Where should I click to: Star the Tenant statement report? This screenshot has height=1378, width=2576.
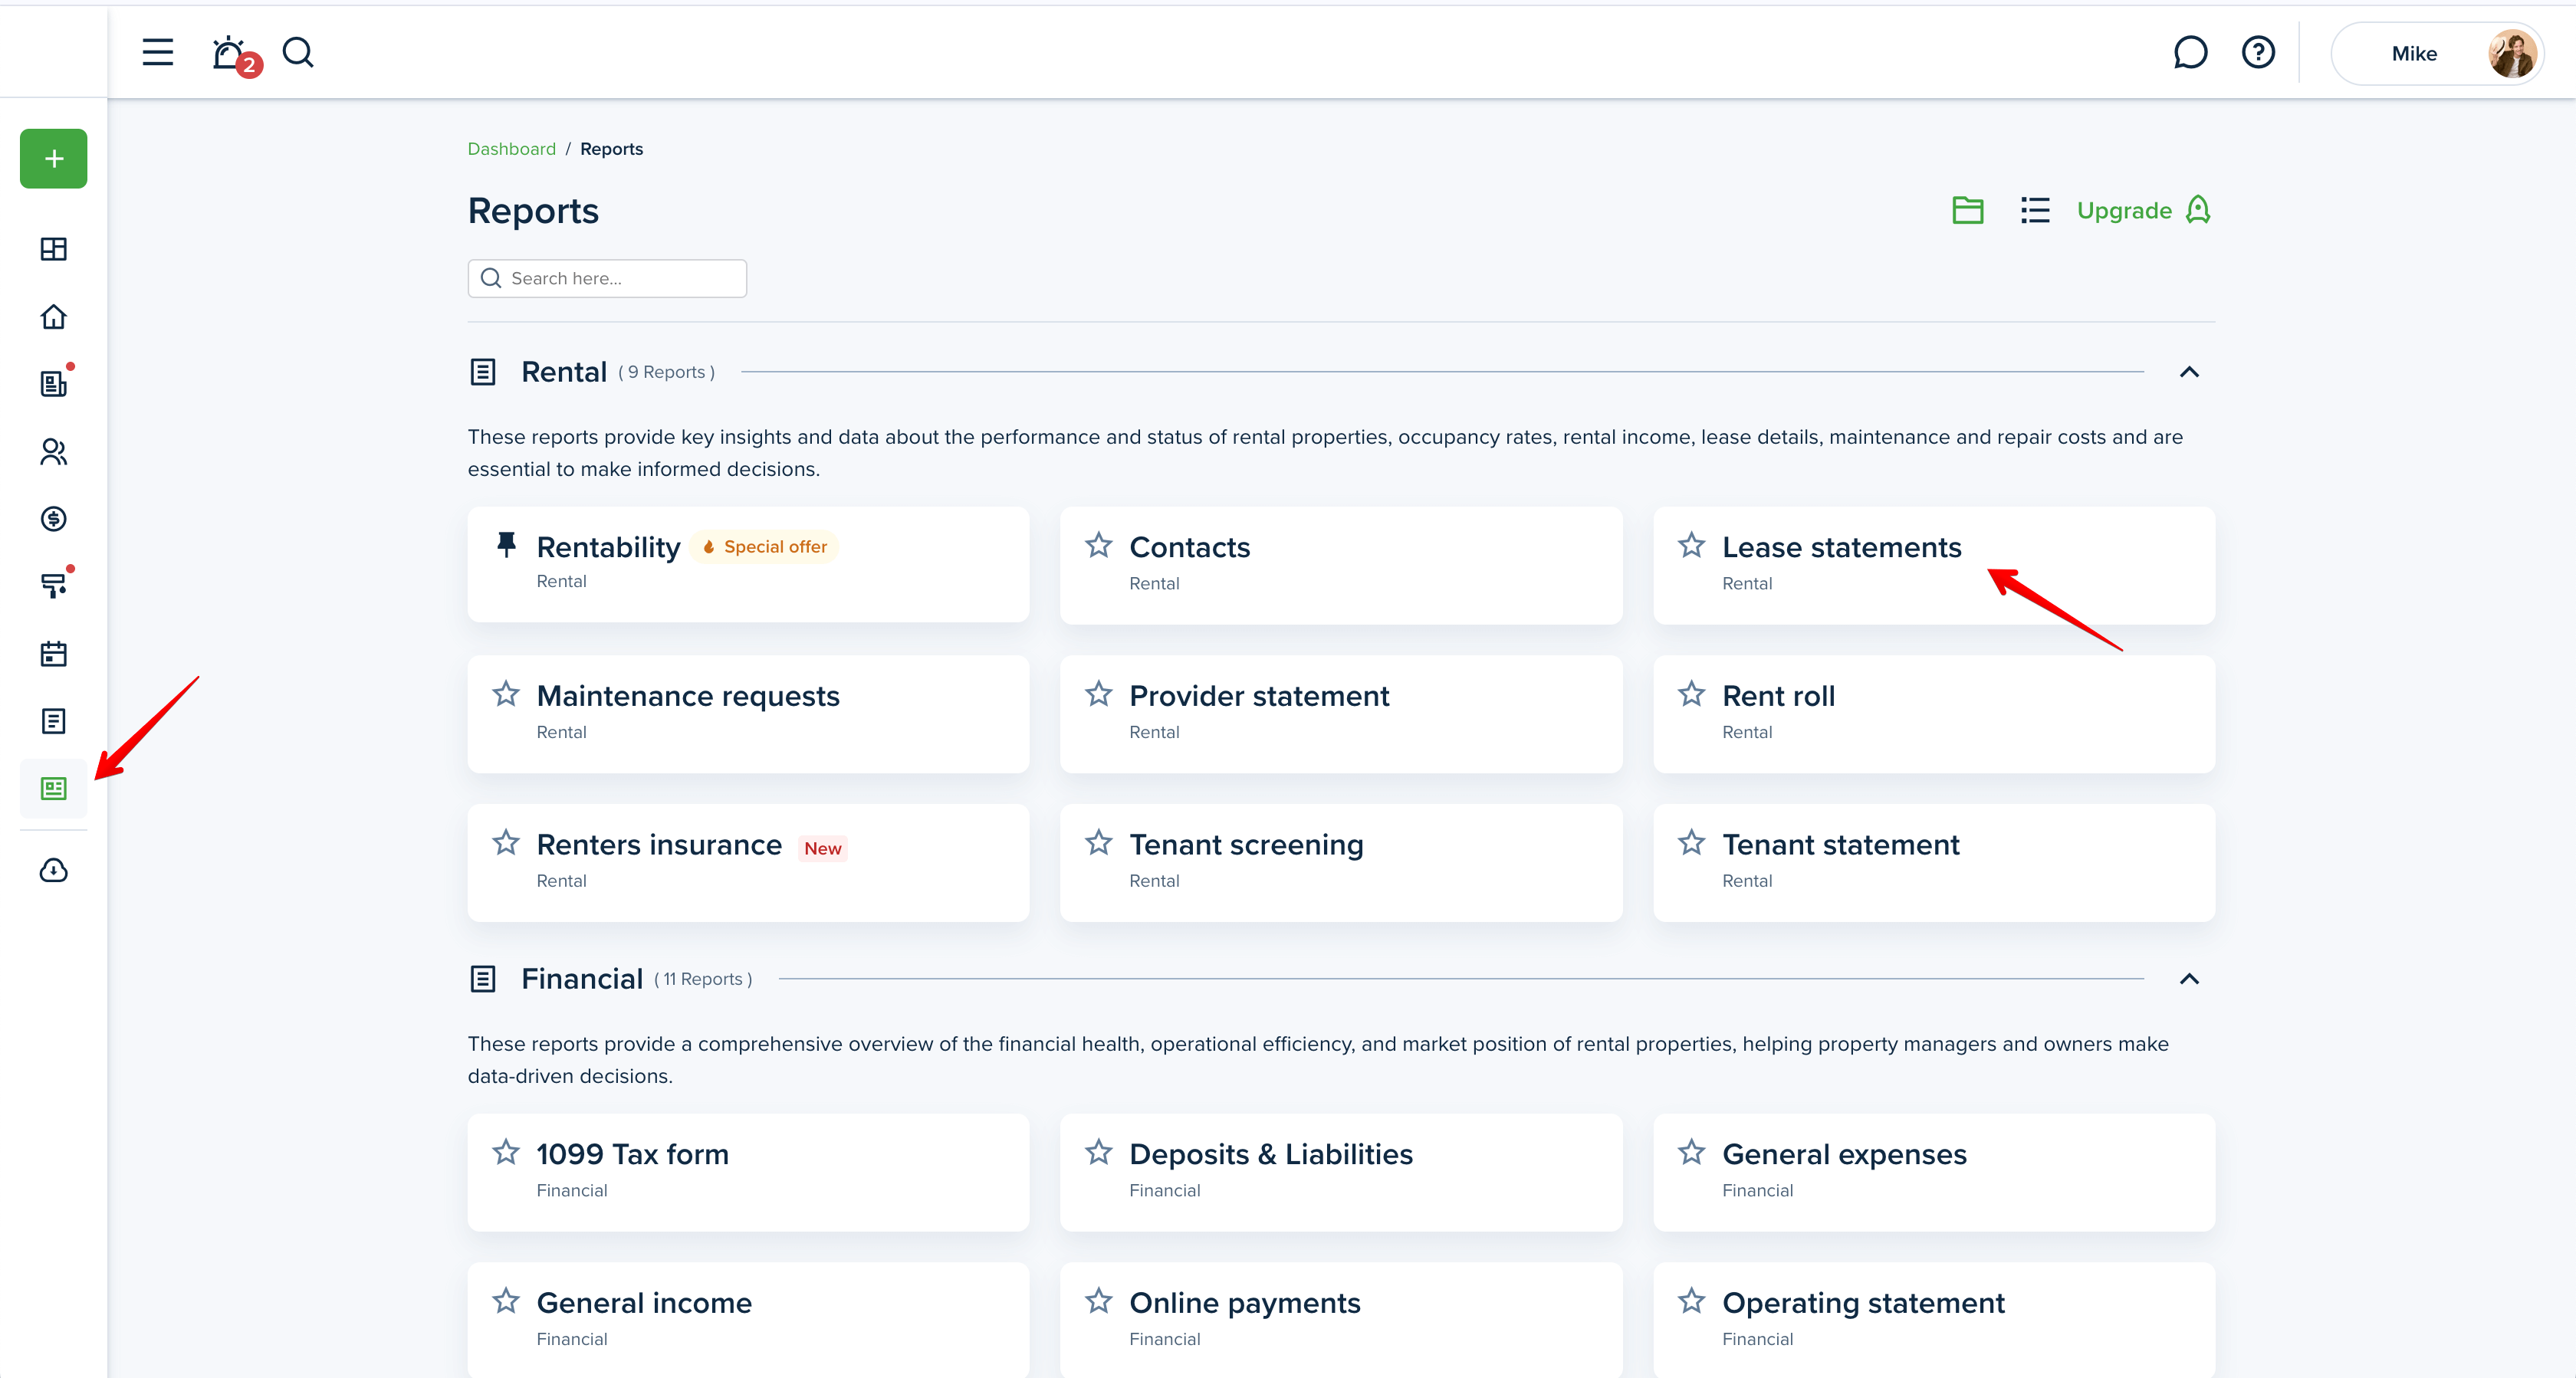[1691, 842]
